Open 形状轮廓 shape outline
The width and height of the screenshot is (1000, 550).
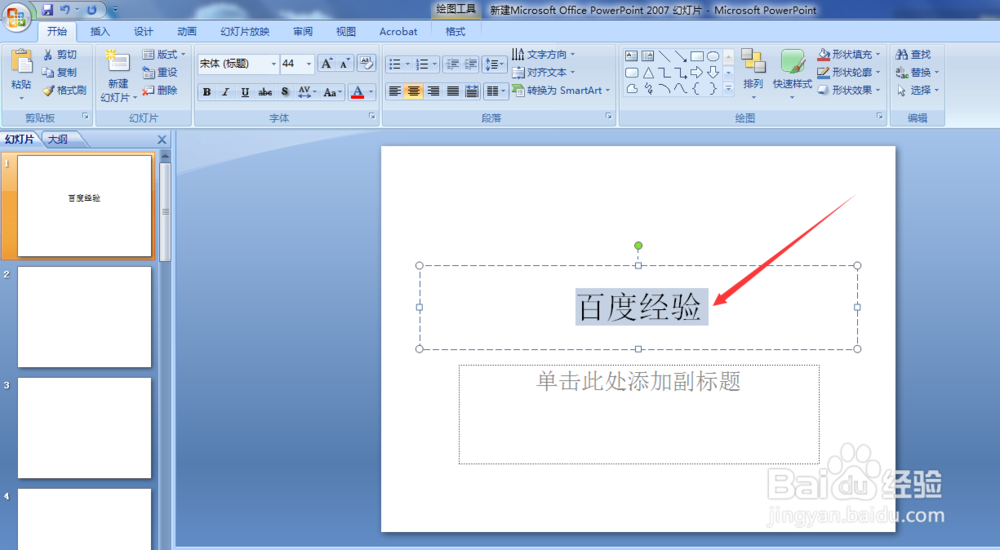pyautogui.click(x=849, y=72)
